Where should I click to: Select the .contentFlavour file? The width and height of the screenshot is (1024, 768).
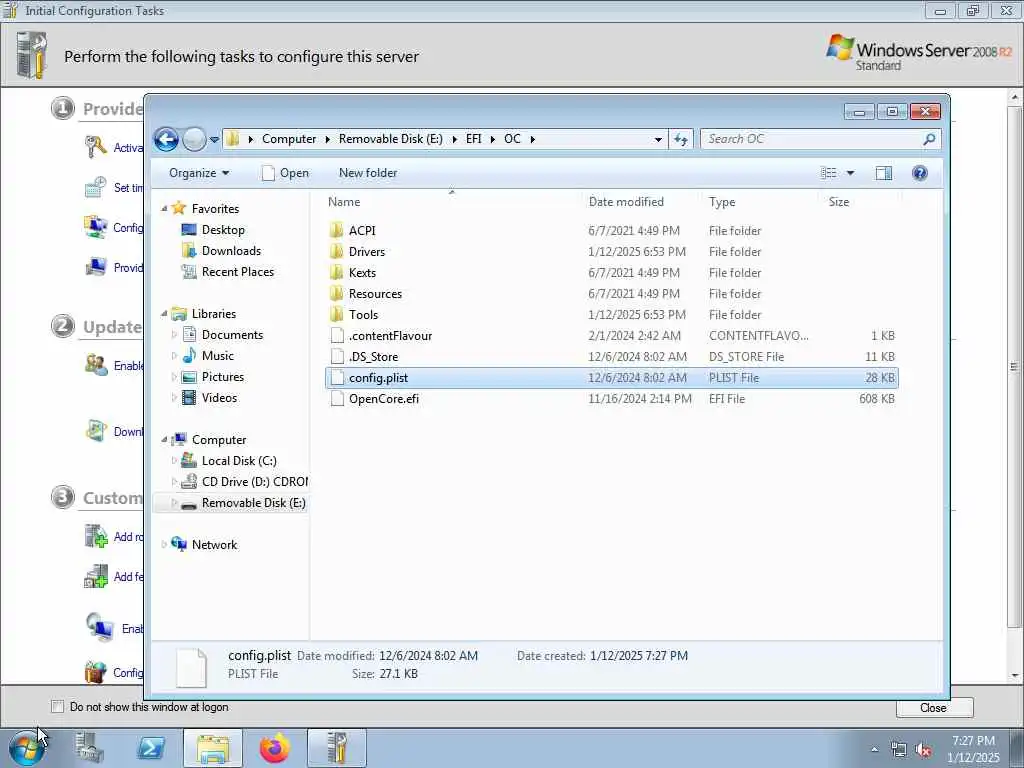[611, 336]
